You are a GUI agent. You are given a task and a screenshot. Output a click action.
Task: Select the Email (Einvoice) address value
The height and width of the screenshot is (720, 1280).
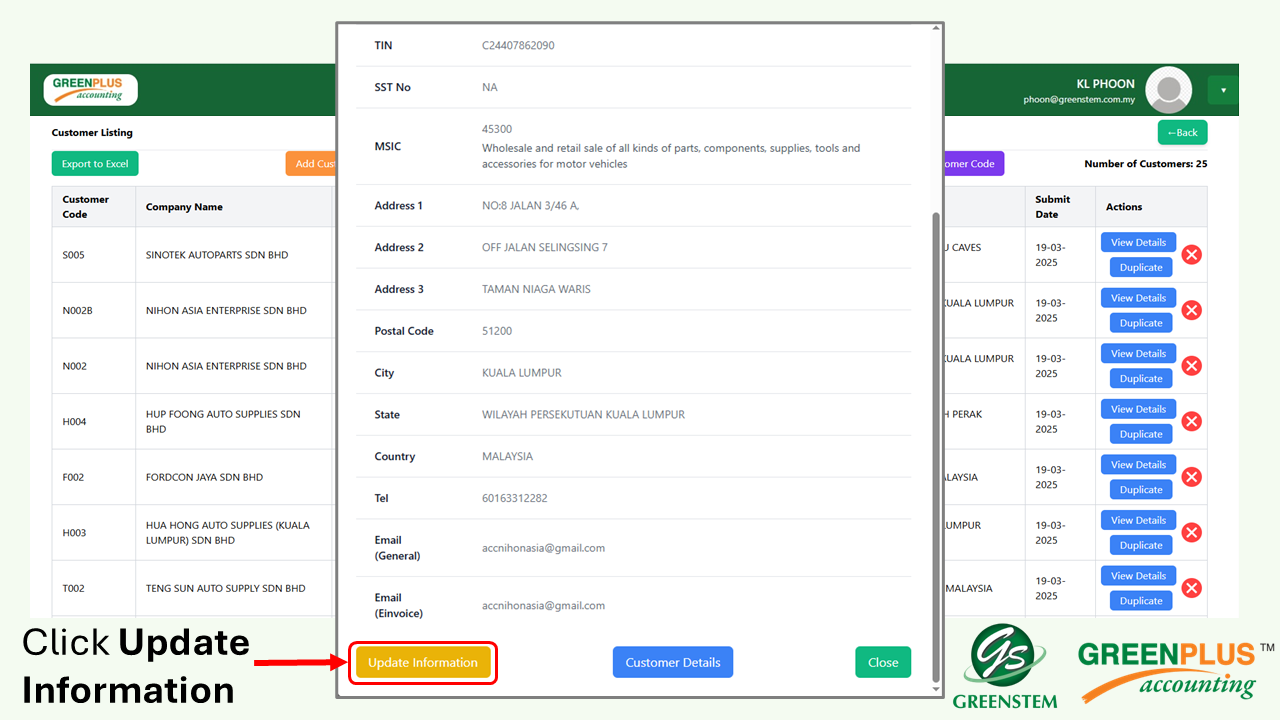pos(543,605)
